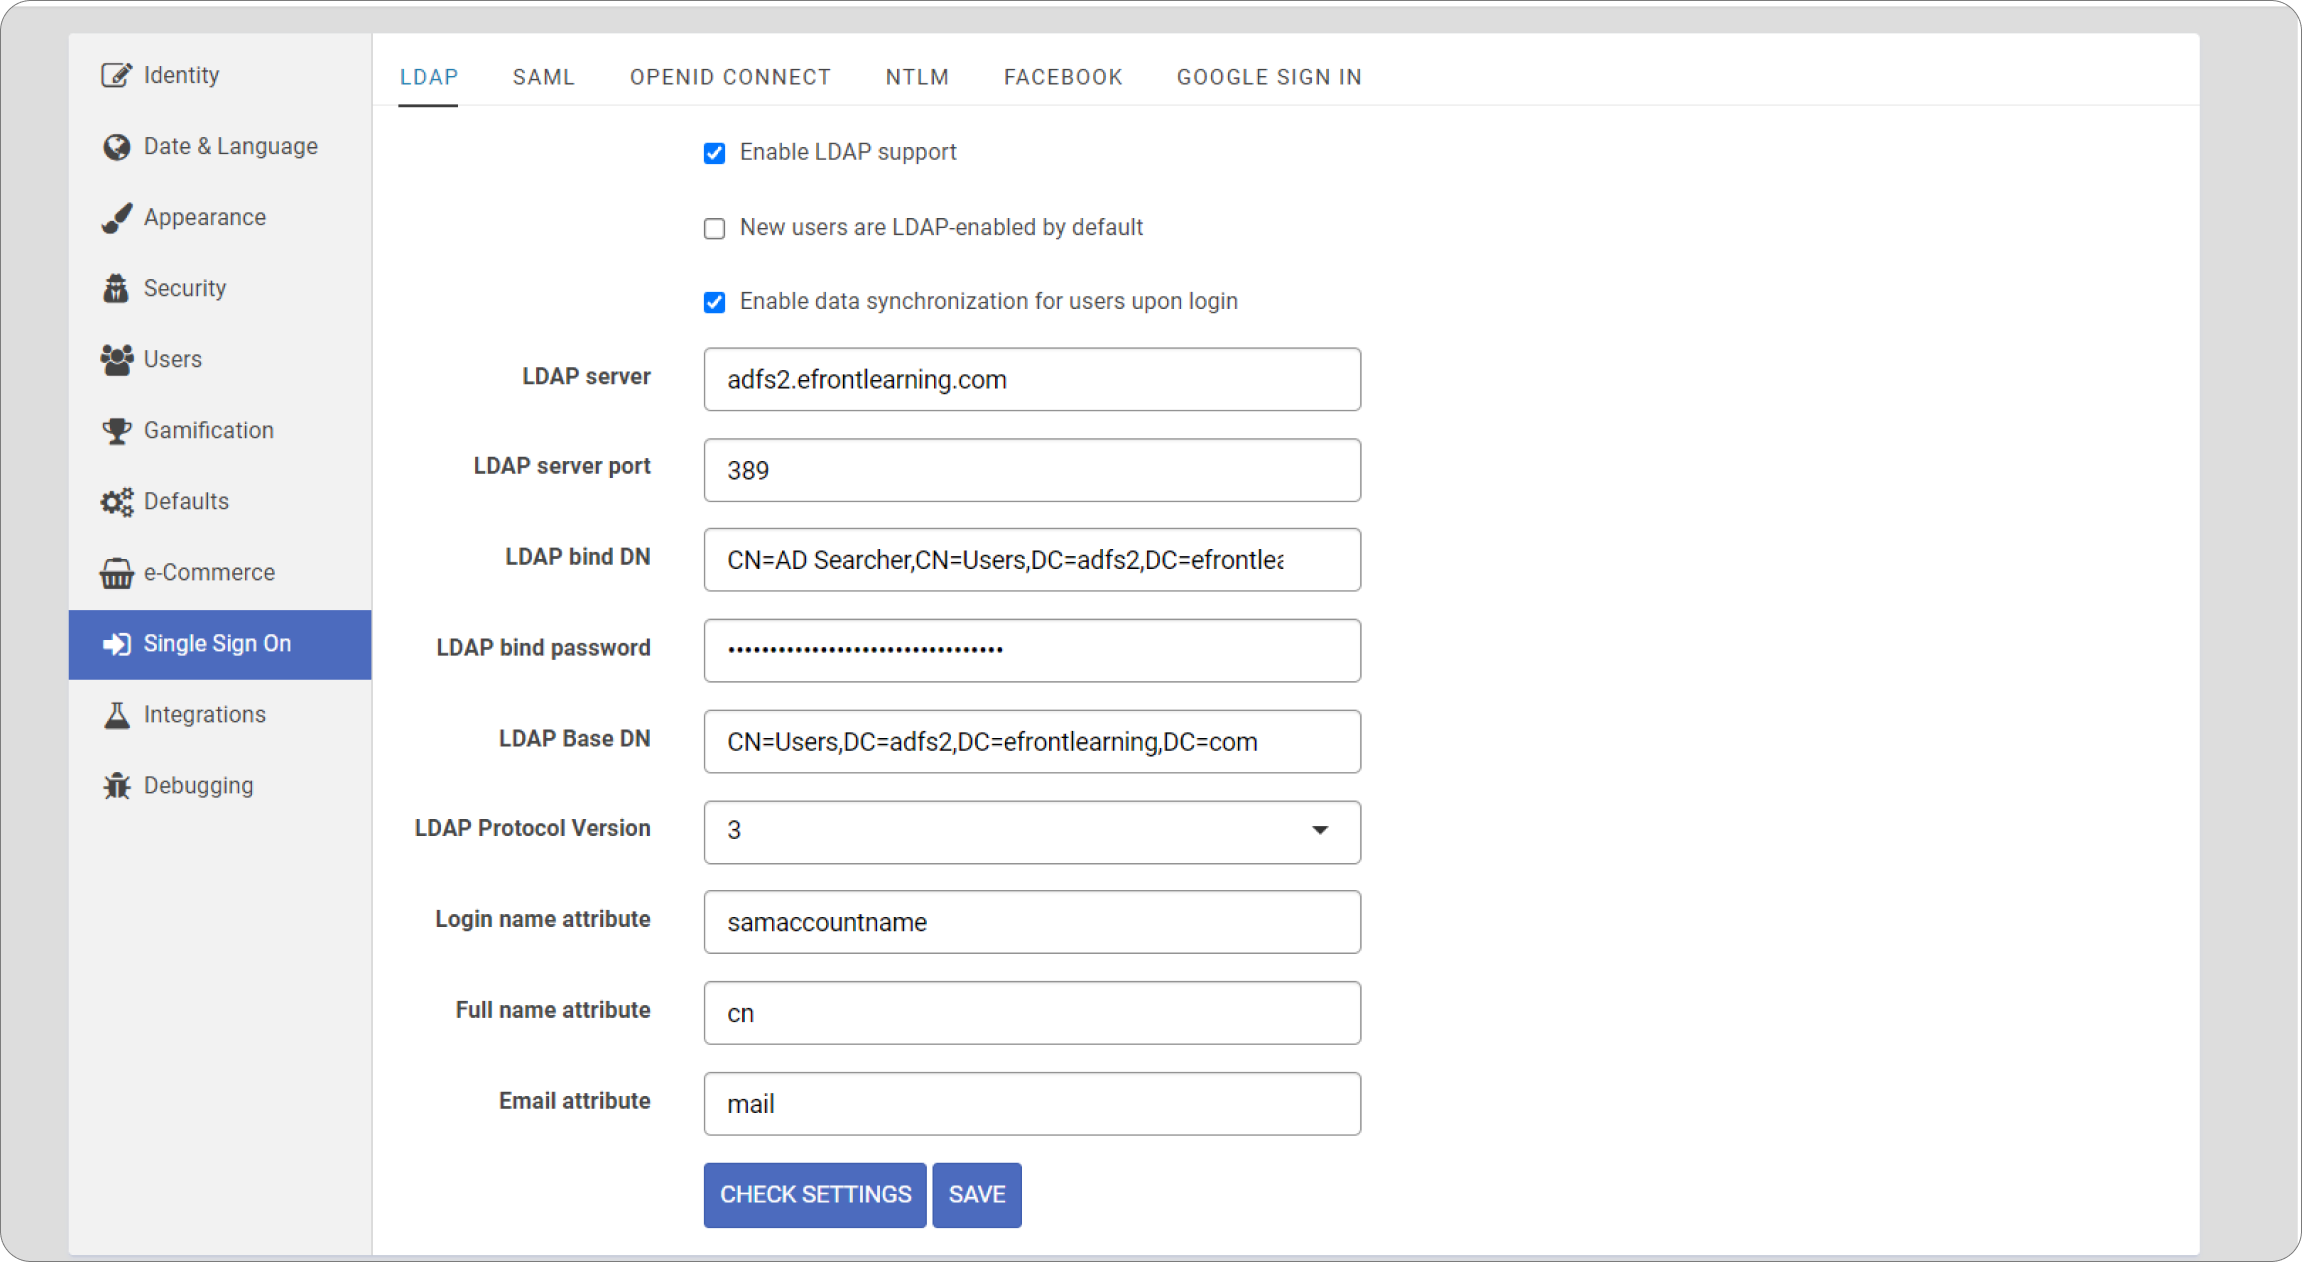Click the "Email attribute" label
Screen dimensions: 2302x1262
coord(575,1102)
